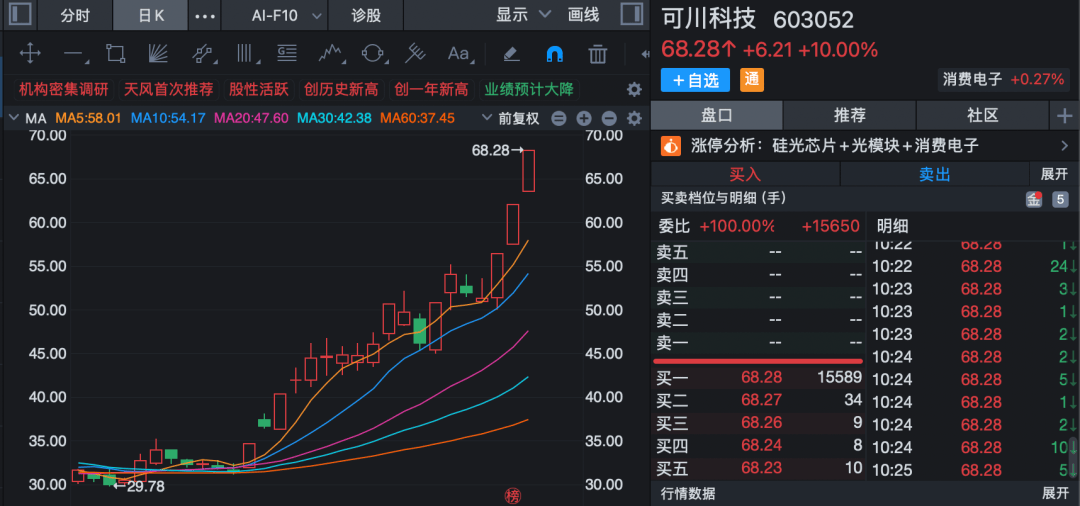1080x506 pixels.
Task: Toggle the left sidebar panel
Action: (x=18, y=15)
